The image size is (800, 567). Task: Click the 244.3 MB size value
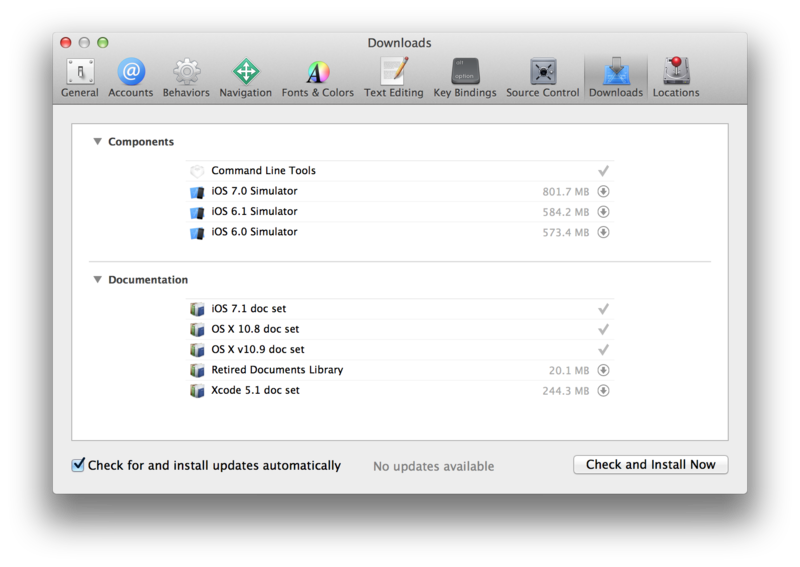pyautogui.click(x=565, y=391)
